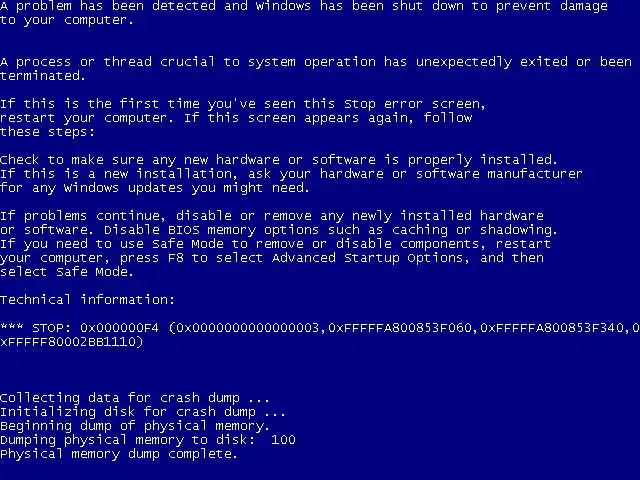
Task: Click the STOP error code 0x000000F4
Action: pyautogui.click(x=119, y=328)
